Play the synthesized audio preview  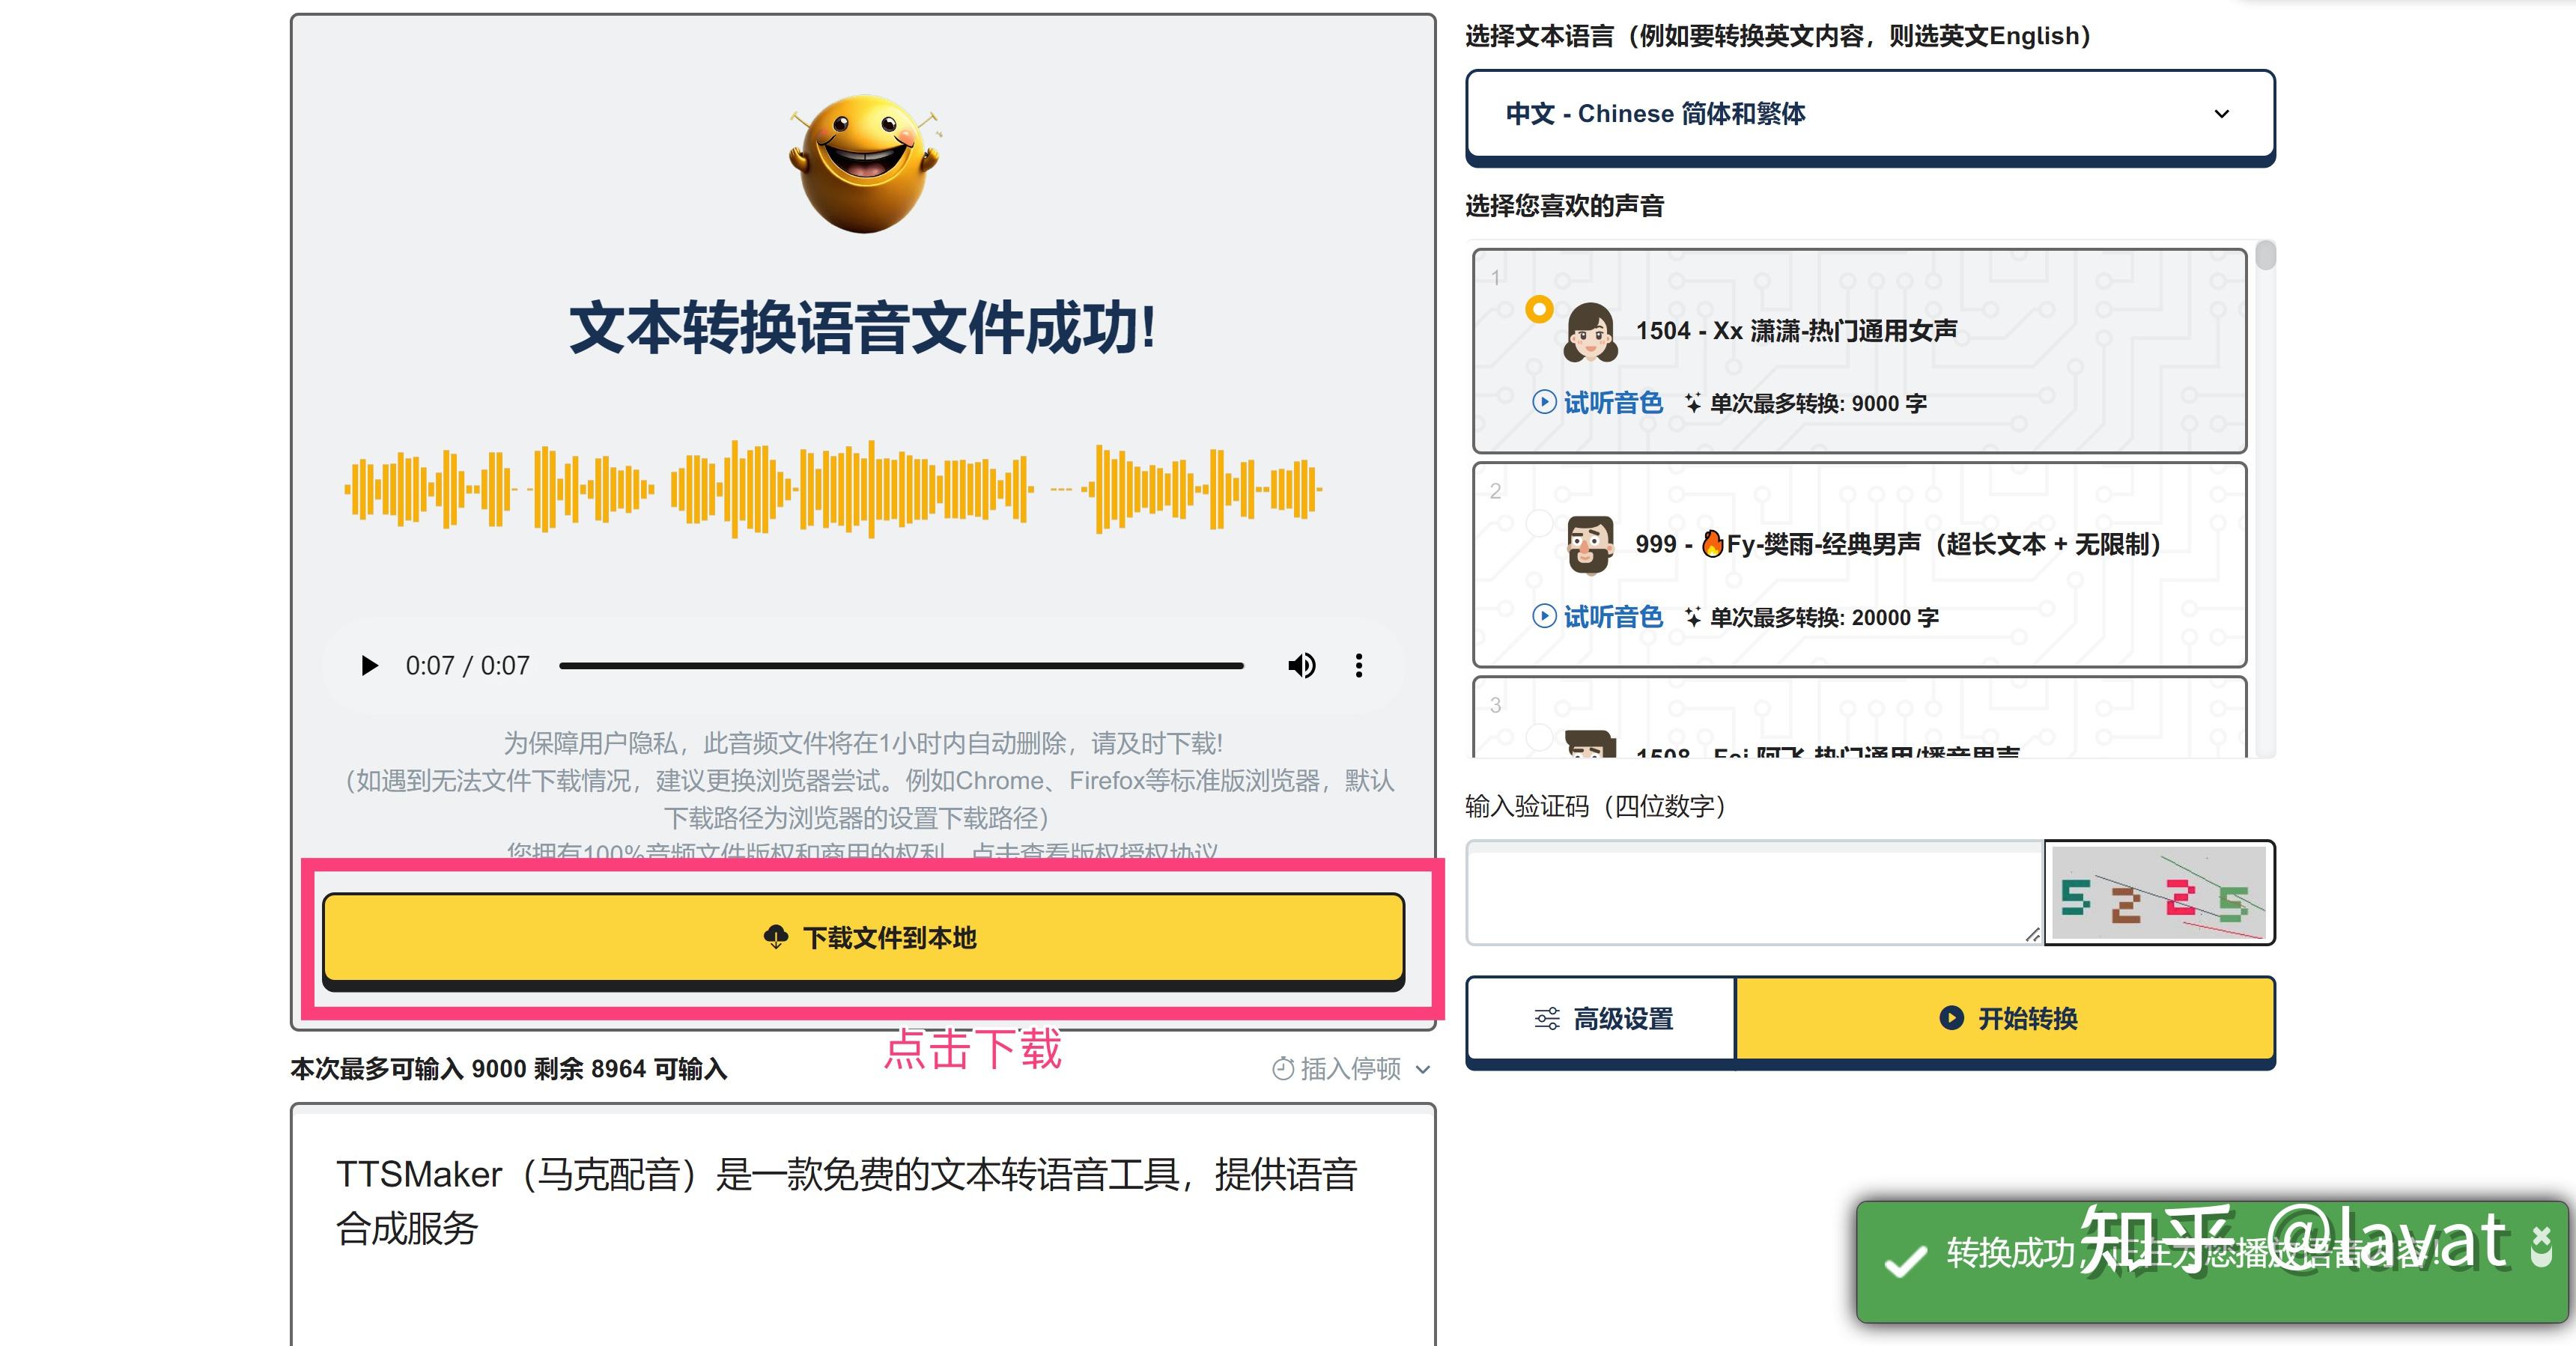[369, 665]
